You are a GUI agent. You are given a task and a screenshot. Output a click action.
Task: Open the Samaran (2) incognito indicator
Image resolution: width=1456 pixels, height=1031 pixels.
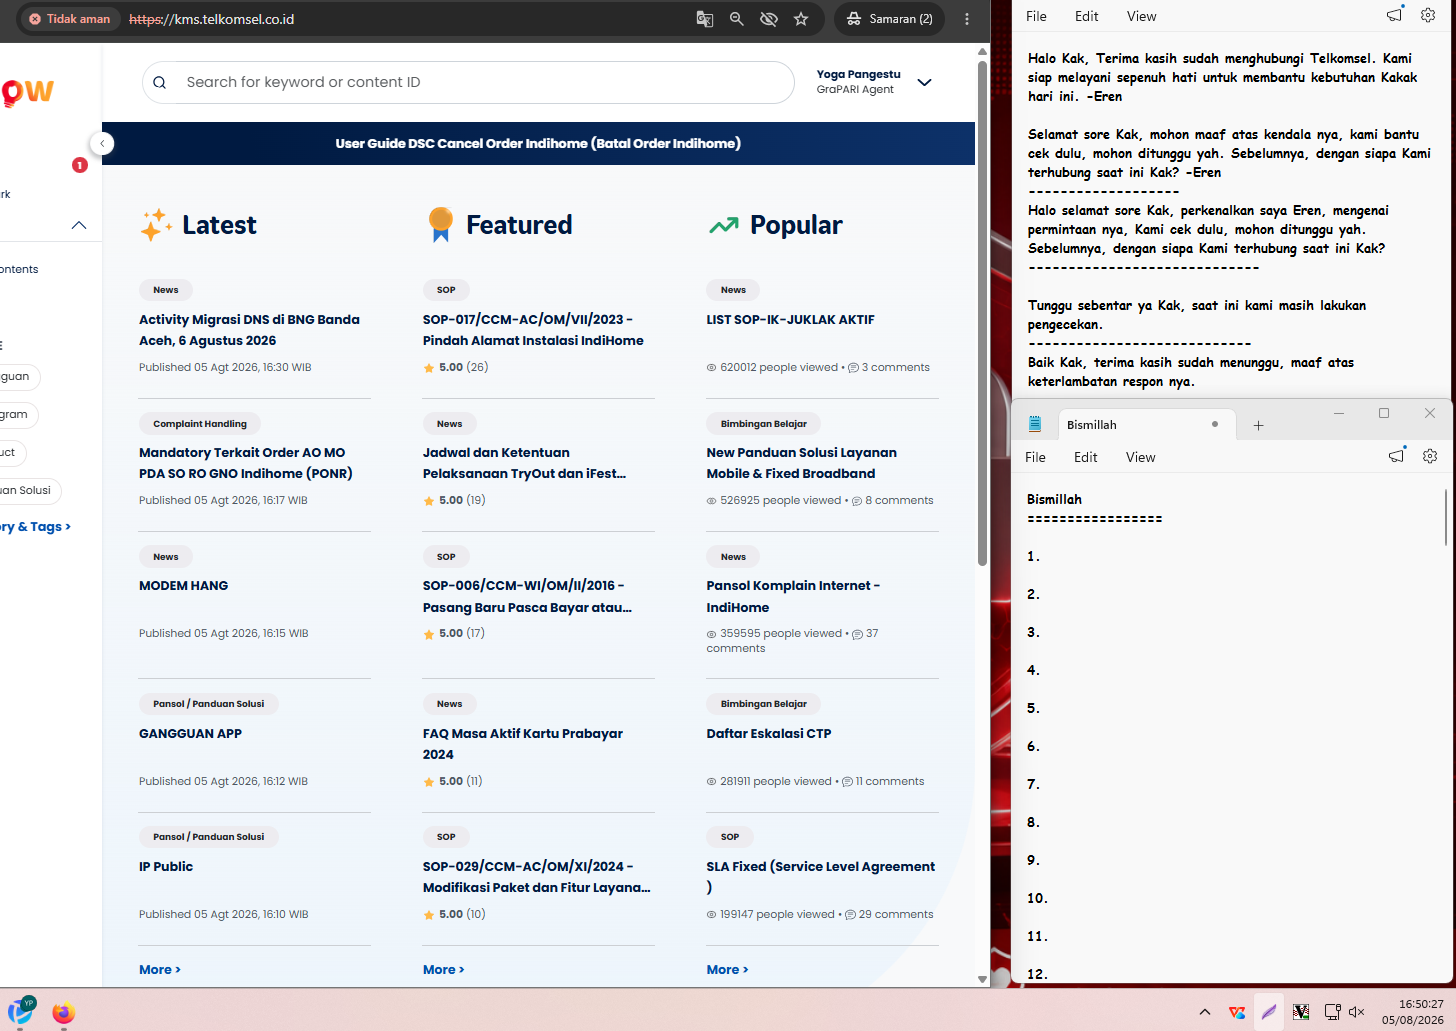tap(890, 19)
